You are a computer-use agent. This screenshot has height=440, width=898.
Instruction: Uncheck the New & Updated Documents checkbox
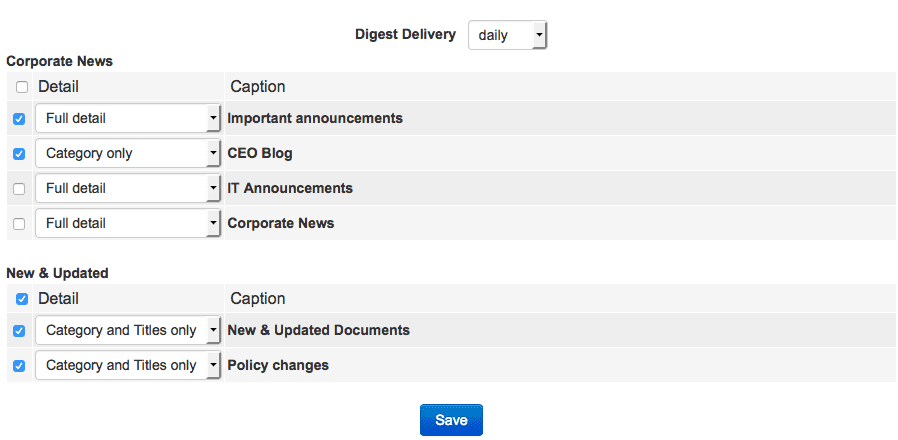click(x=19, y=331)
